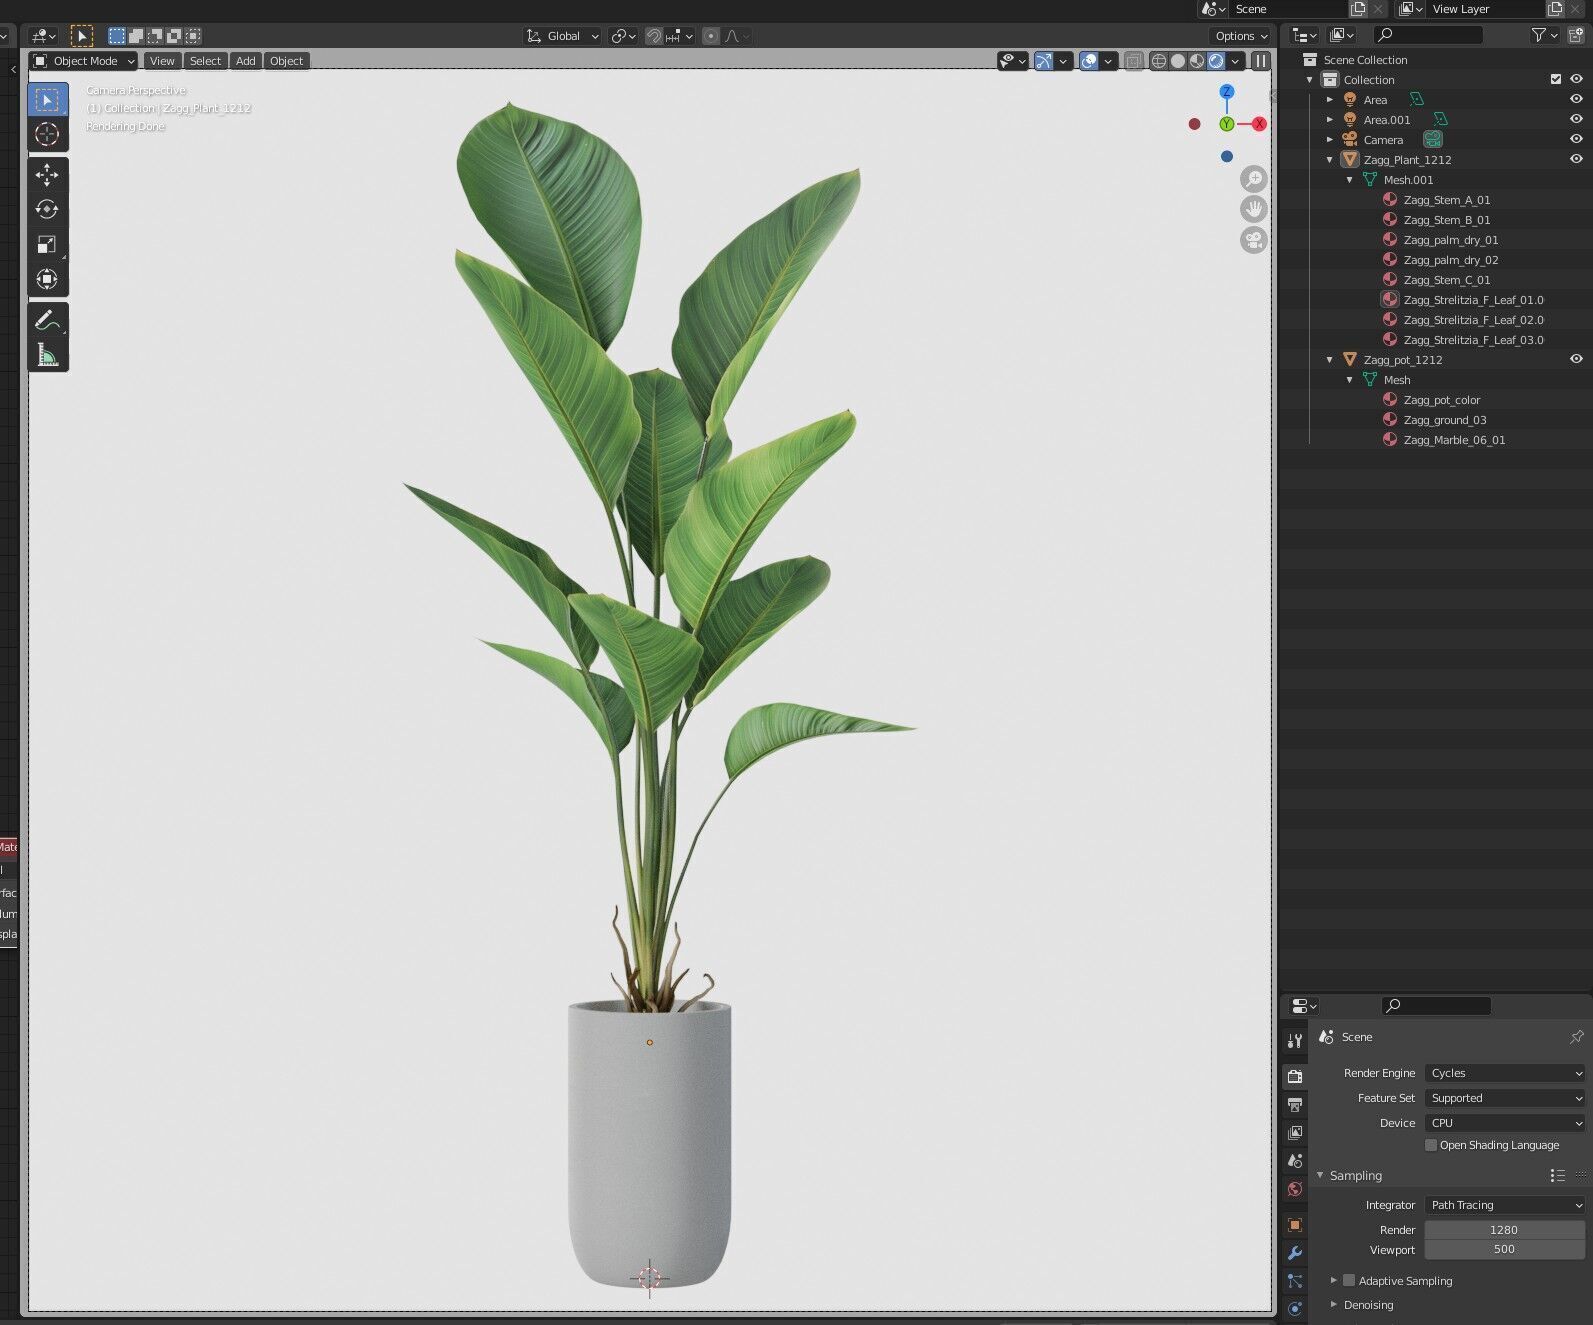This screenshot has height=1325, width=1593.
Task: Open the Render properties tab
Action: 1295,1076
